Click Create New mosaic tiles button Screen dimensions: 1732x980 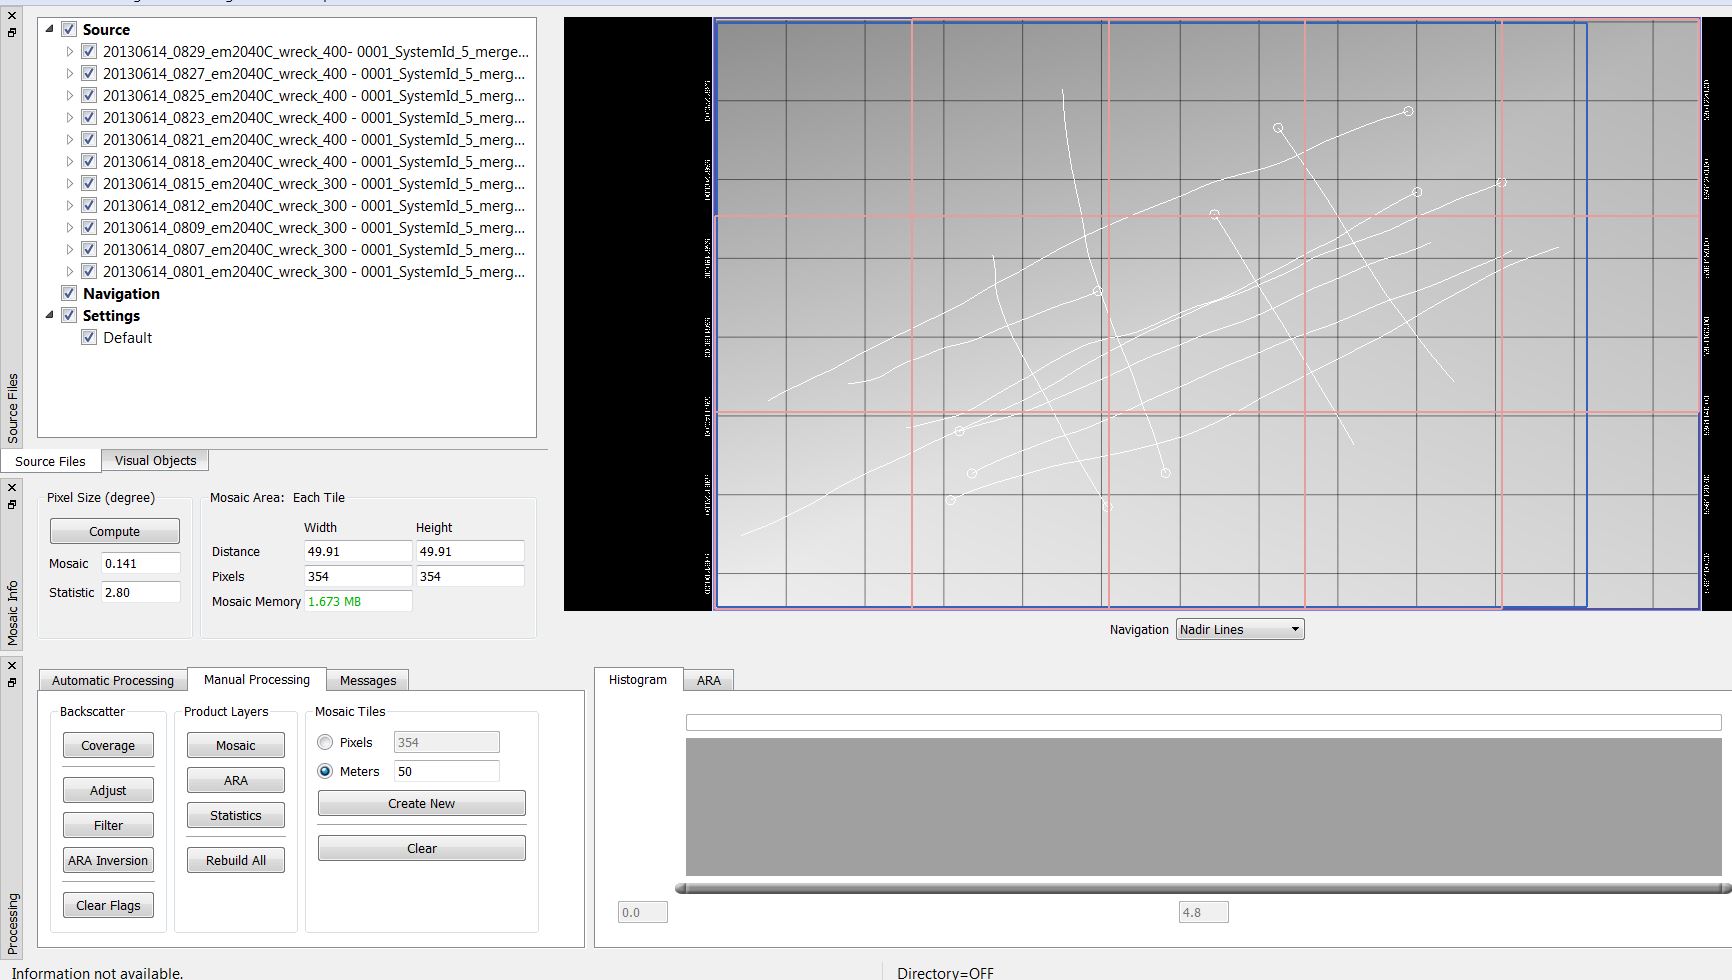(421, 803)
